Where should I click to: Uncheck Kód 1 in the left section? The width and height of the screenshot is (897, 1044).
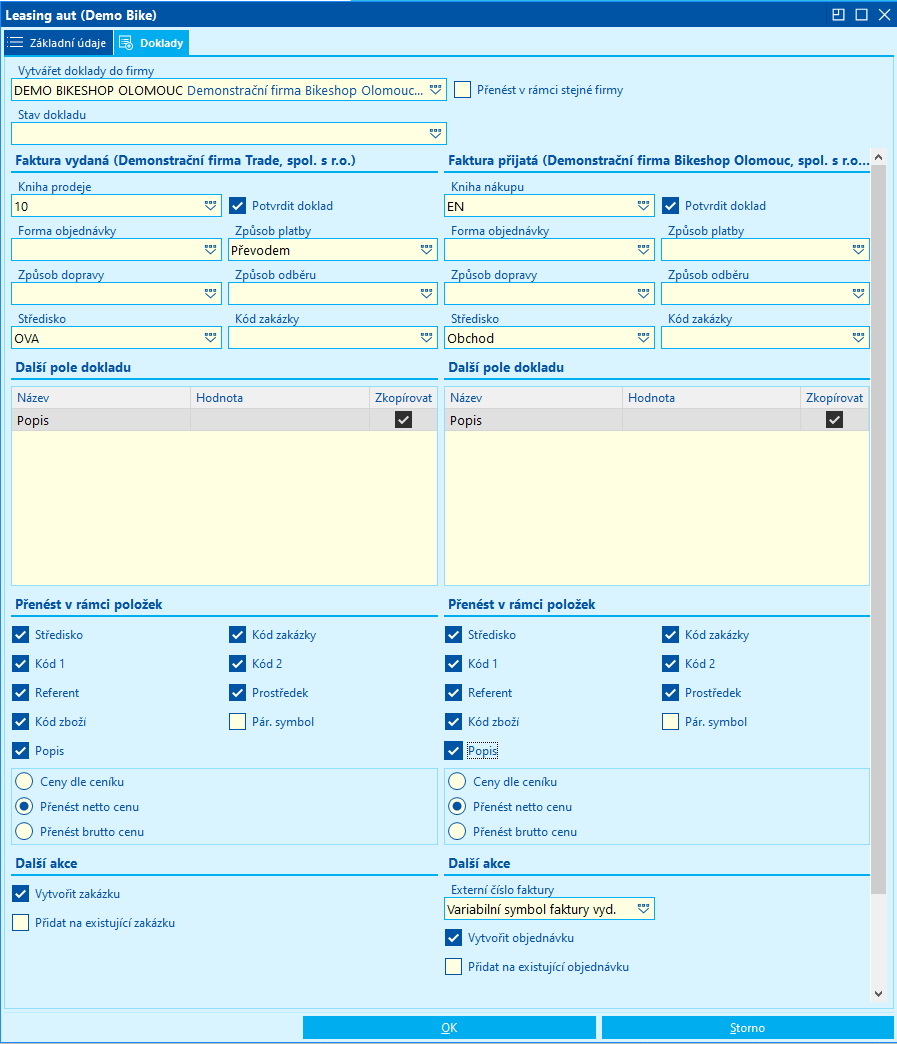click(21, 664)
